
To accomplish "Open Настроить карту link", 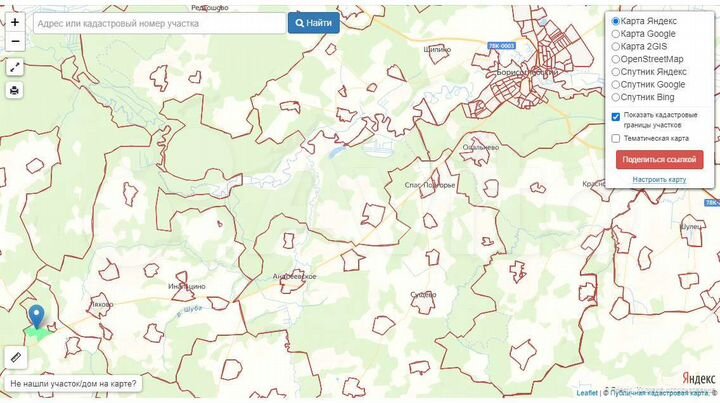I will coord(659,179).
